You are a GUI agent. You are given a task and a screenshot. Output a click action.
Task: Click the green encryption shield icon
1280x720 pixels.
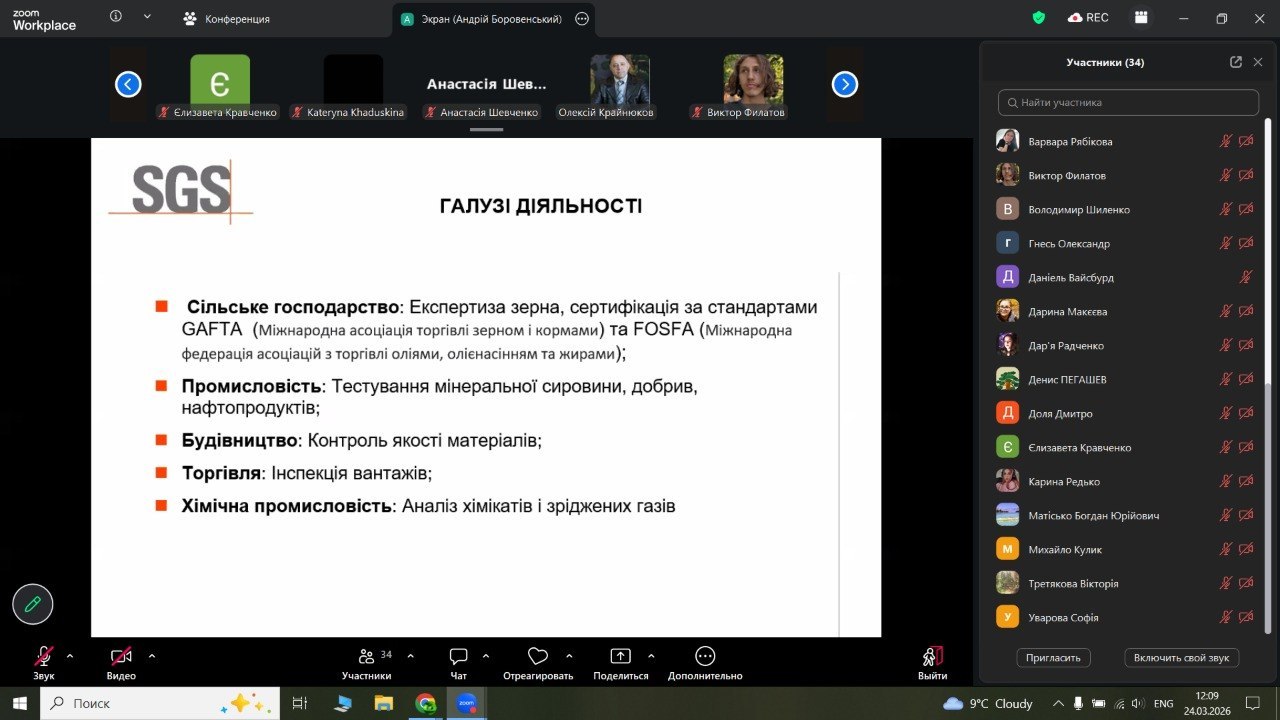pyautogui.click(x=1039, y=18)
